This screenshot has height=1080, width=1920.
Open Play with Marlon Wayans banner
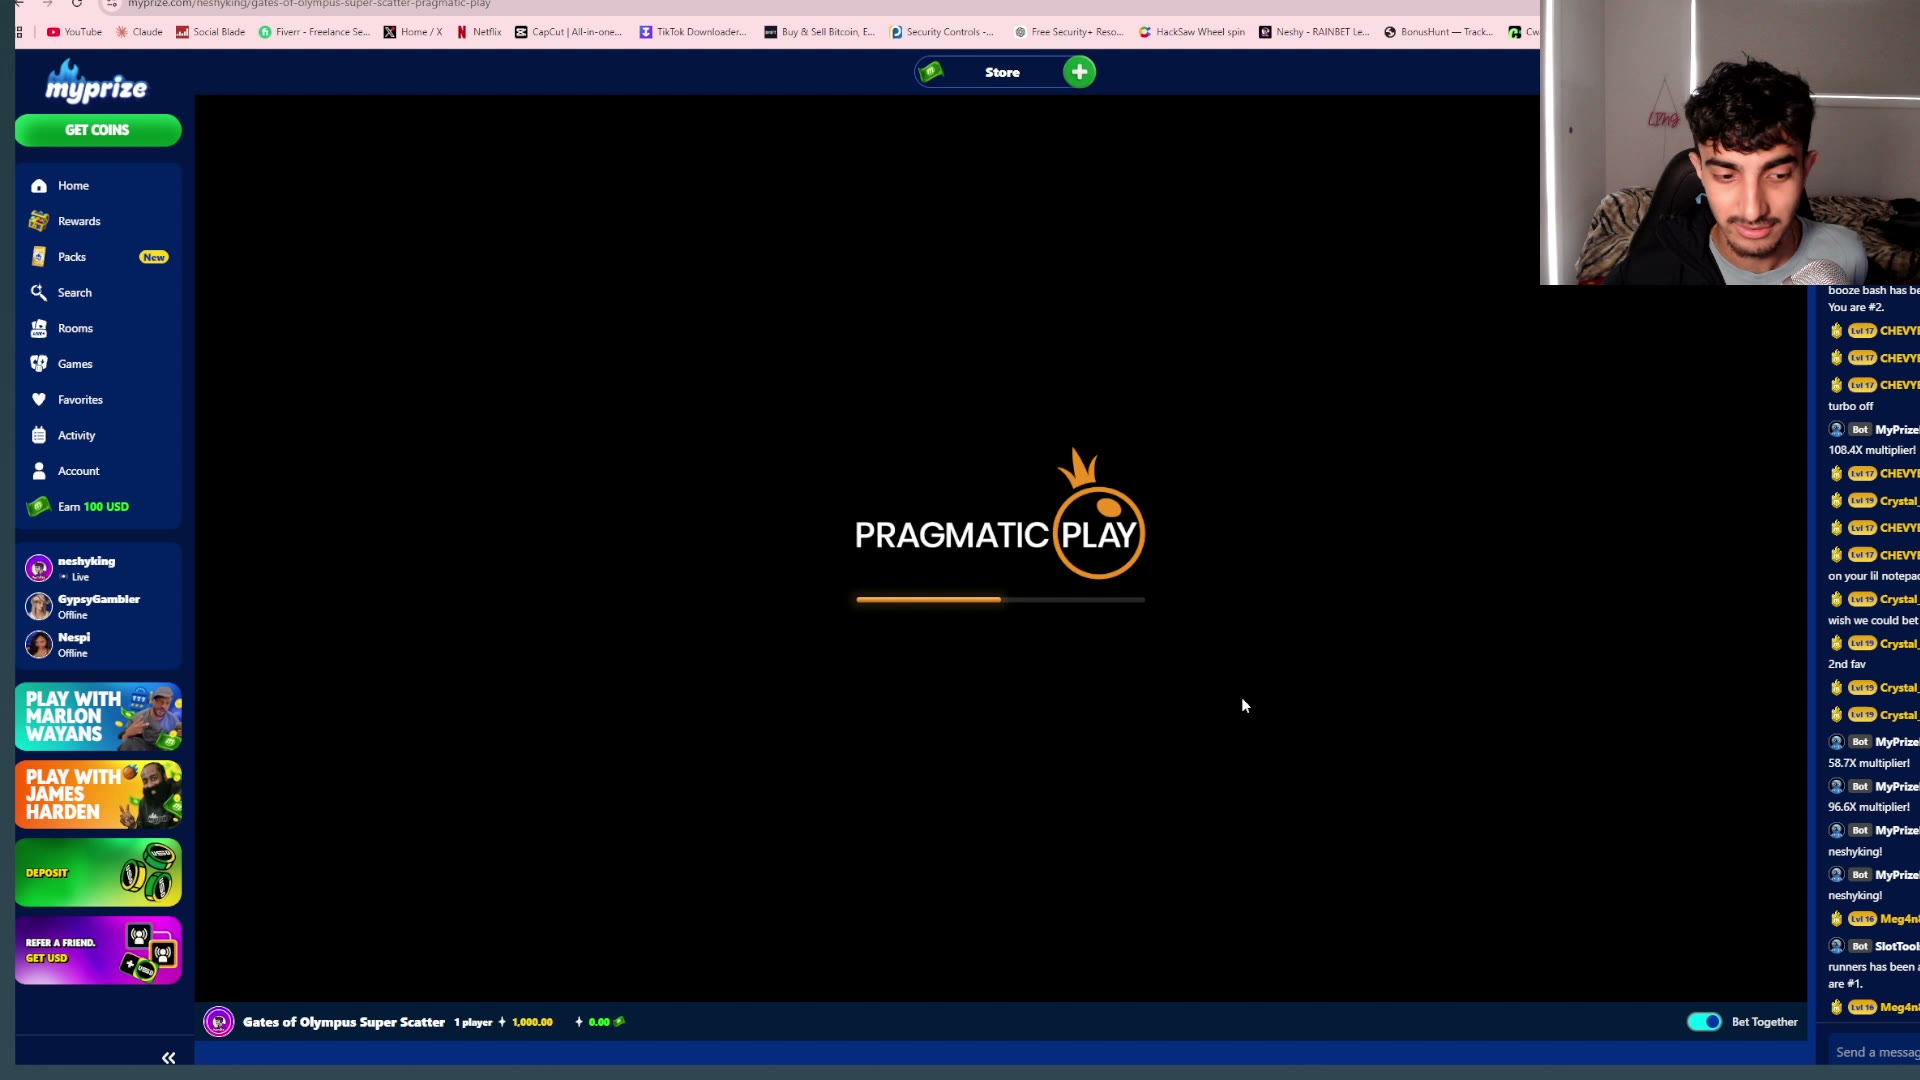tap(98, 717)
